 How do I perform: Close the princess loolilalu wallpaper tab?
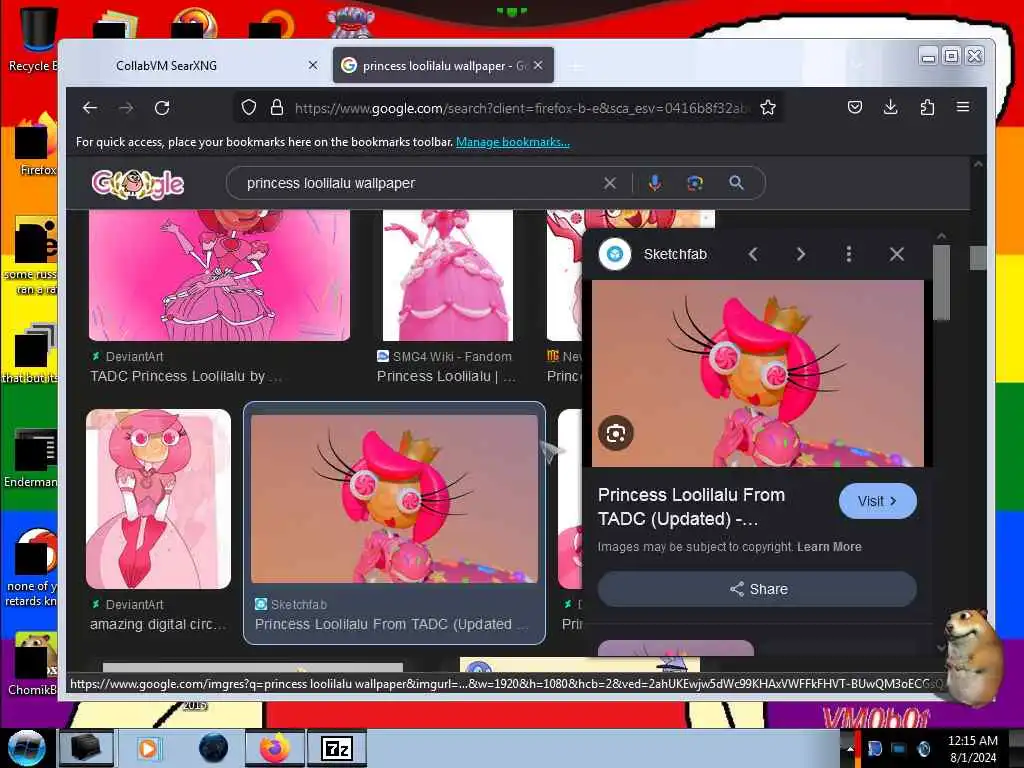538,65
